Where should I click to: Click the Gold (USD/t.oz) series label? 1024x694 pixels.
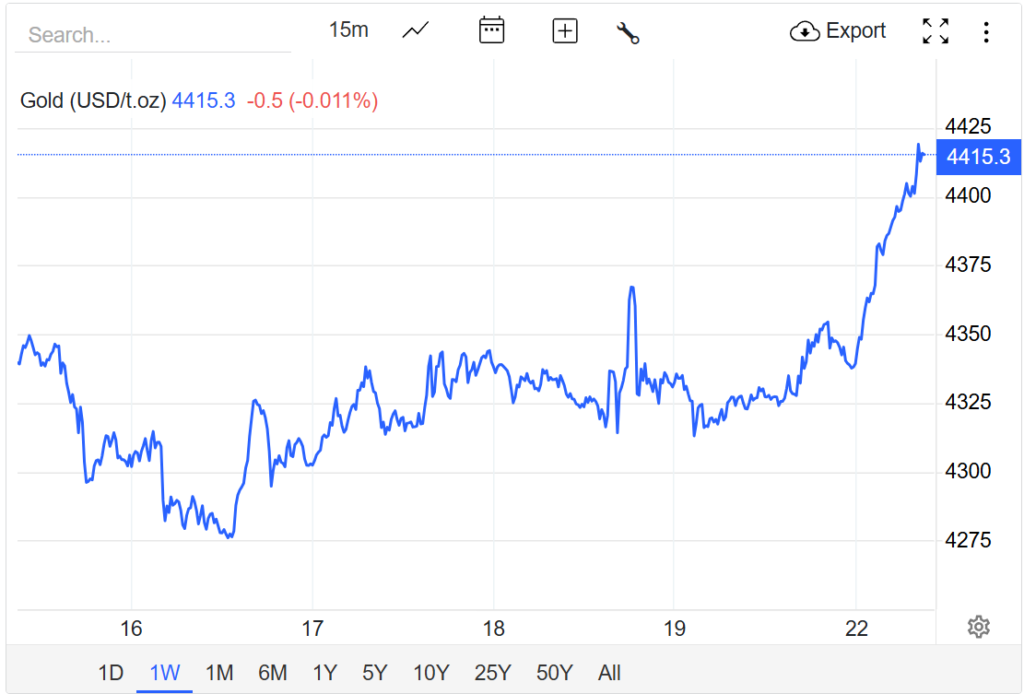(93, 101)
